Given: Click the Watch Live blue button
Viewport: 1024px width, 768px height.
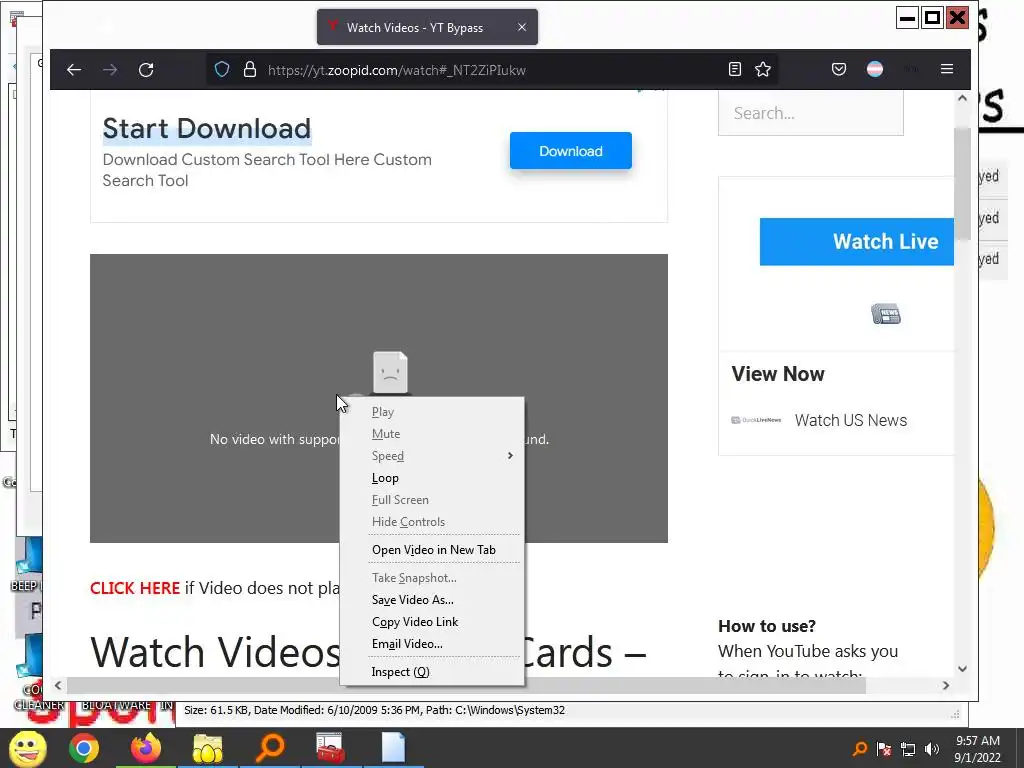Looking at the screenshot, I should (857, 242).
